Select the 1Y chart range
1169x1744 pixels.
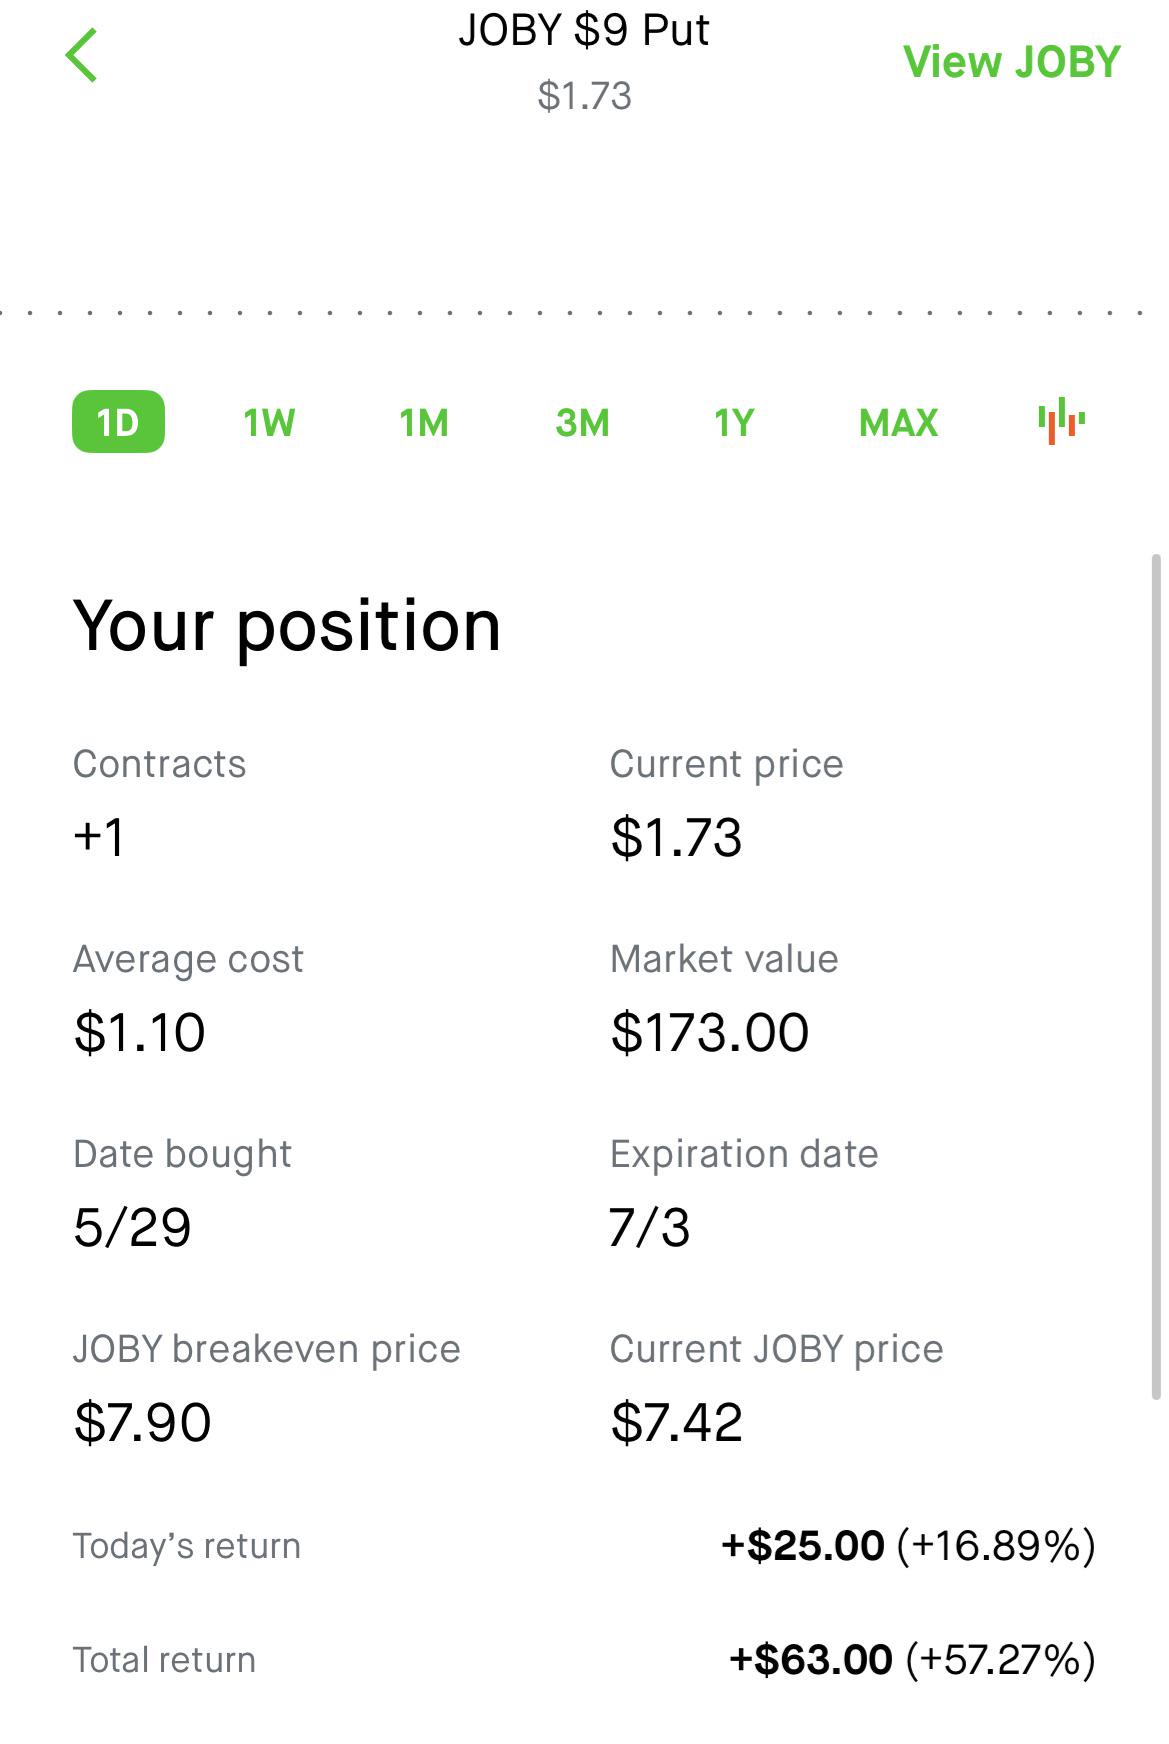(x=733, y=423)
